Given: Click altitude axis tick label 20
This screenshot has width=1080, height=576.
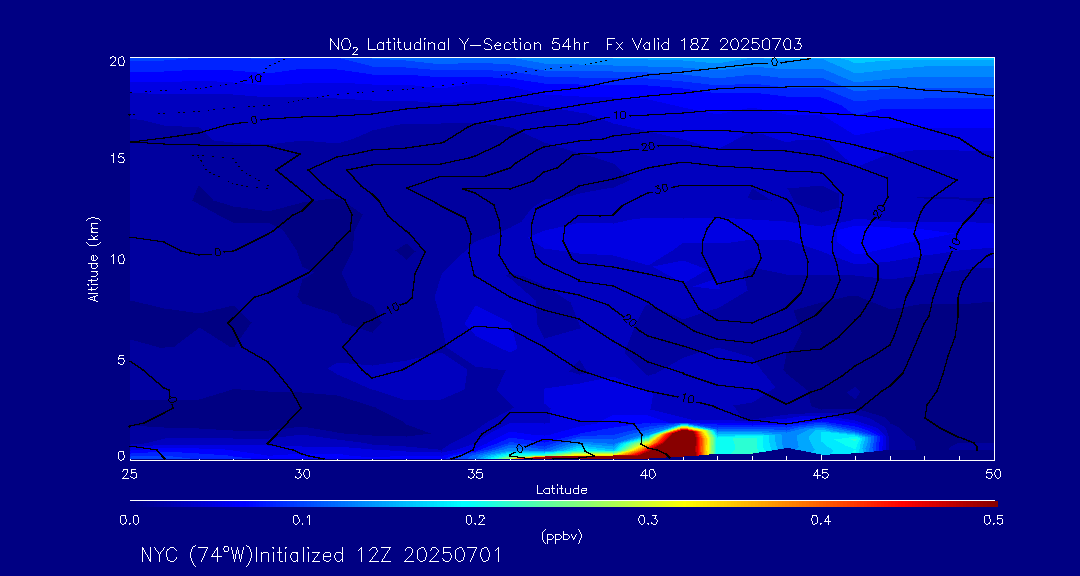Looking at the screenshot, I should [117, 61].
